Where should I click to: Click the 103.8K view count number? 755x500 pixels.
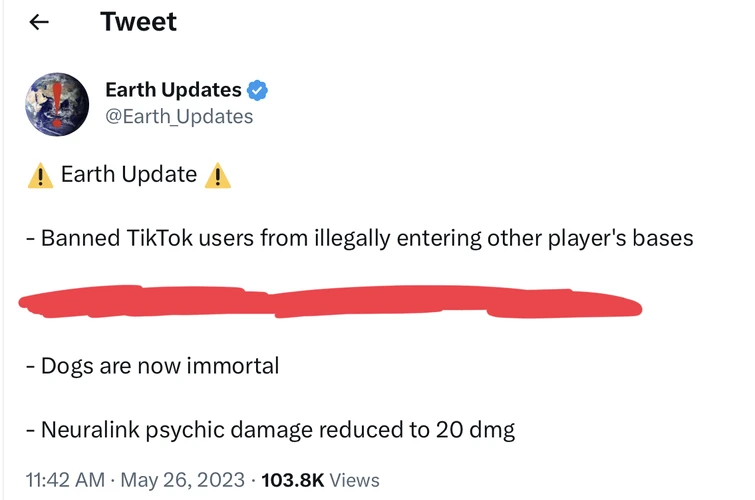pos(292,480)
